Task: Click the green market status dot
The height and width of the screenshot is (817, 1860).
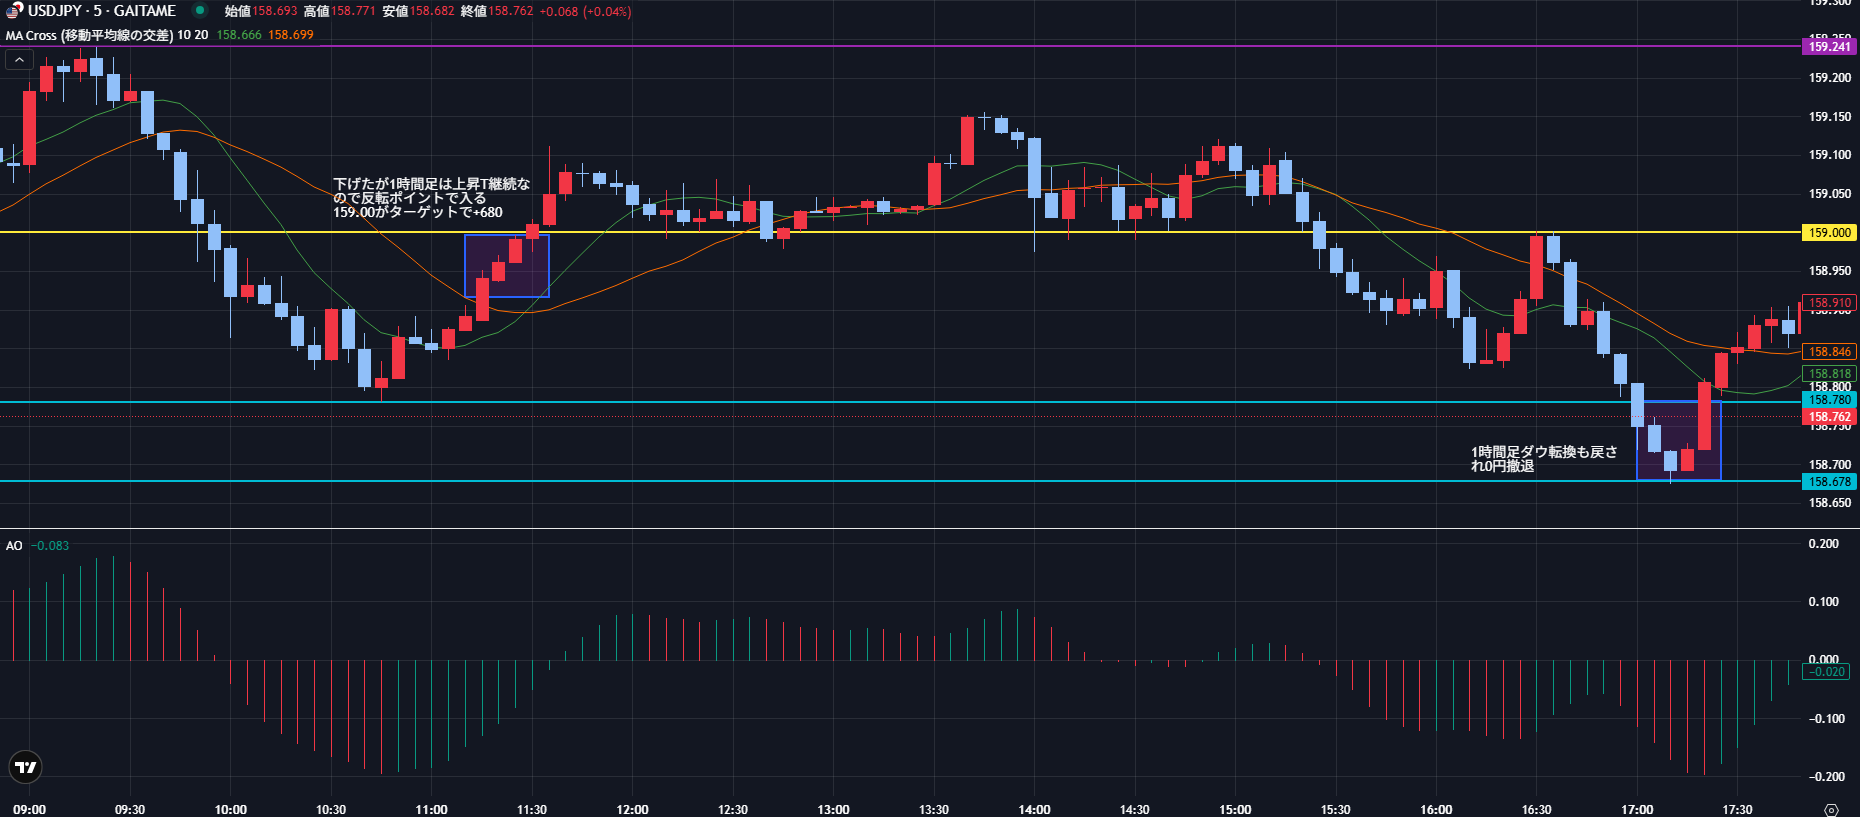Action: 200,11
